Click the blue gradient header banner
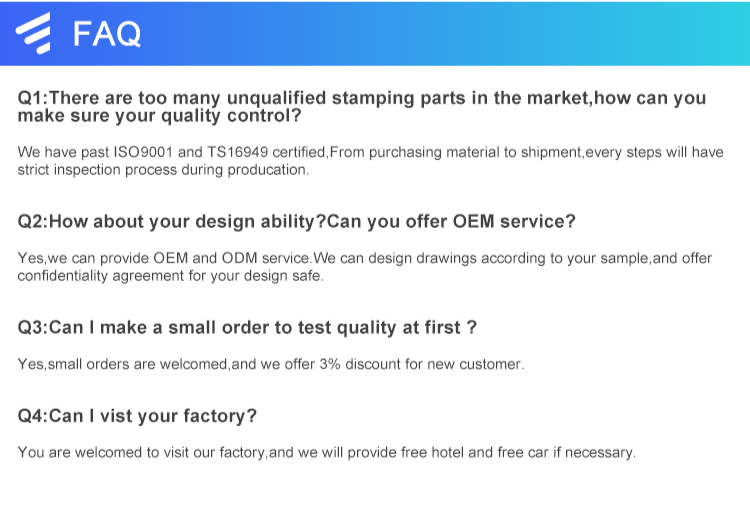 pos(450,33)
